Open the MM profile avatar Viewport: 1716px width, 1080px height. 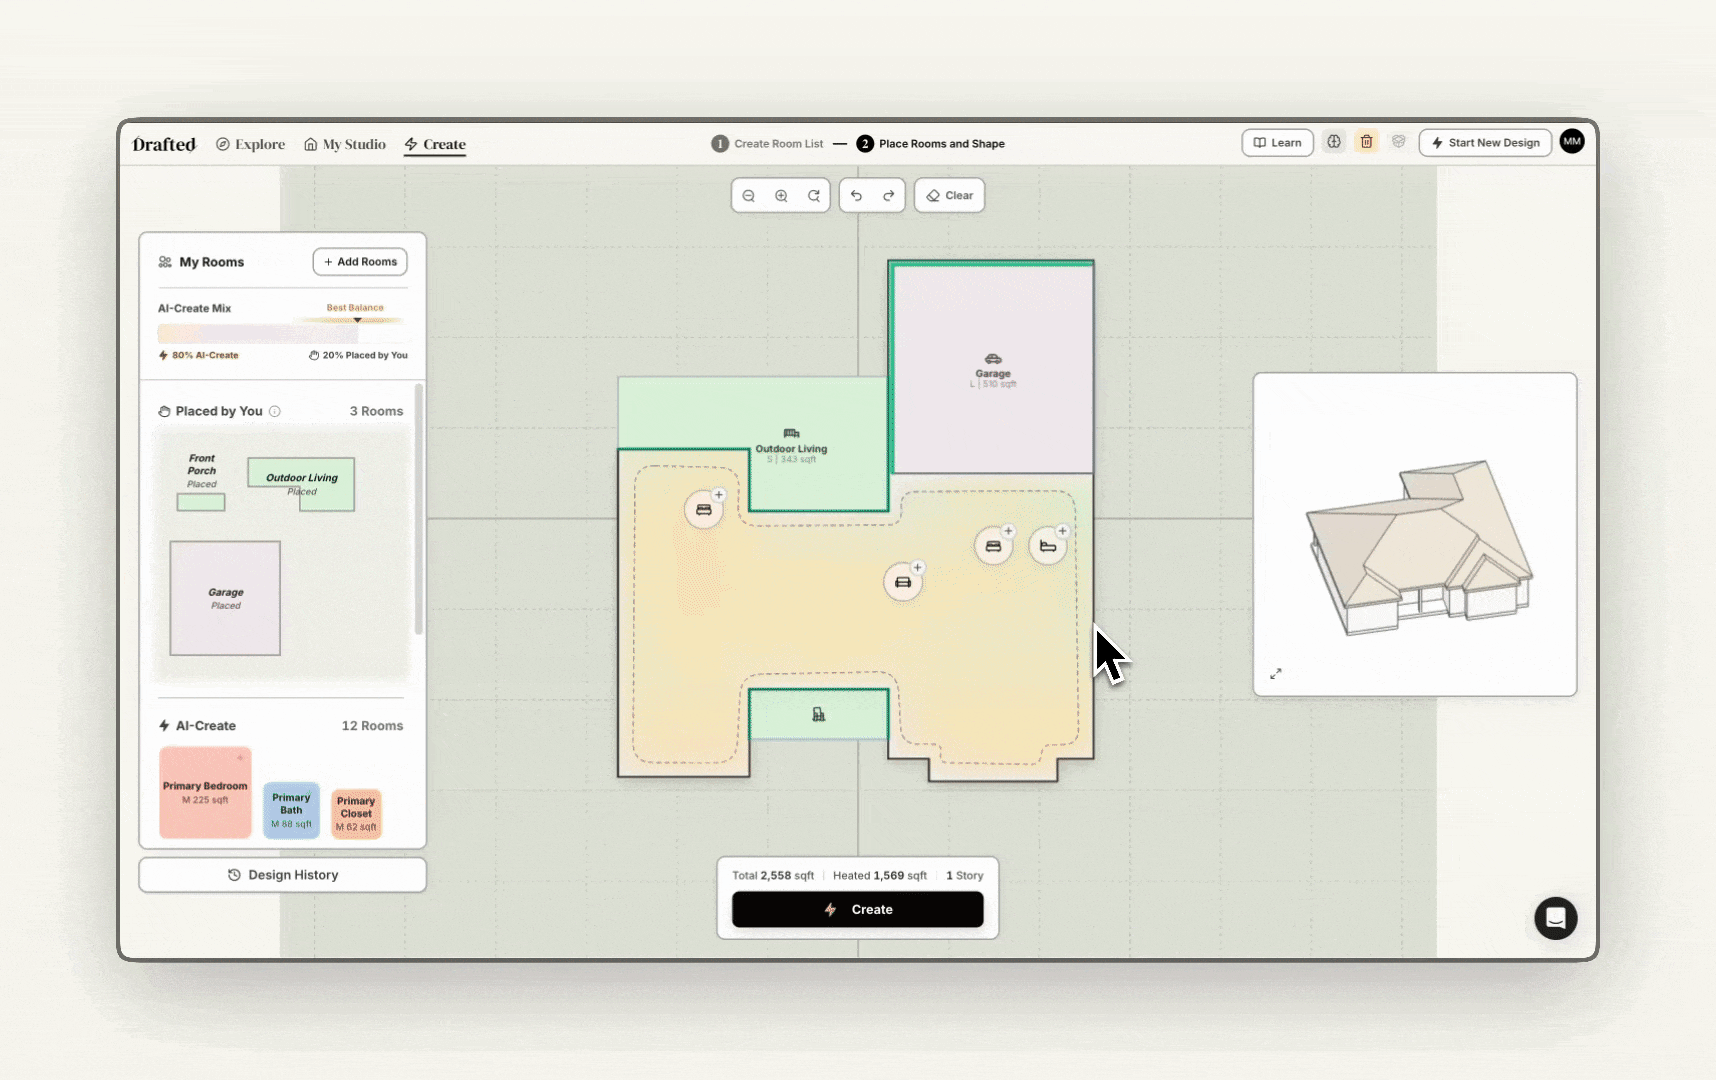click(x=1572, y=142)
